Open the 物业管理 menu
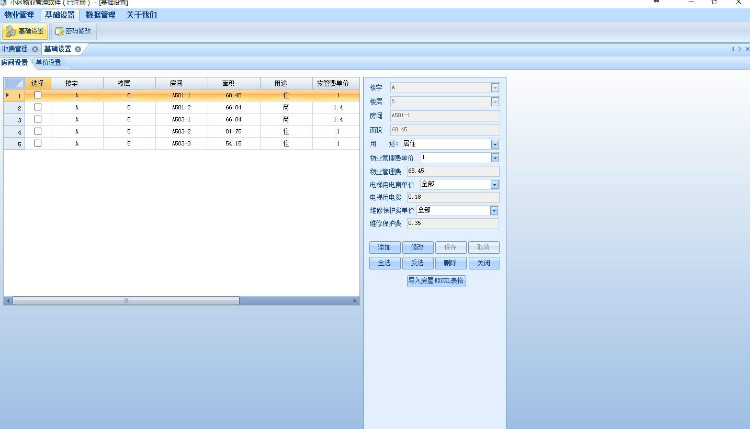 (19, 15)
